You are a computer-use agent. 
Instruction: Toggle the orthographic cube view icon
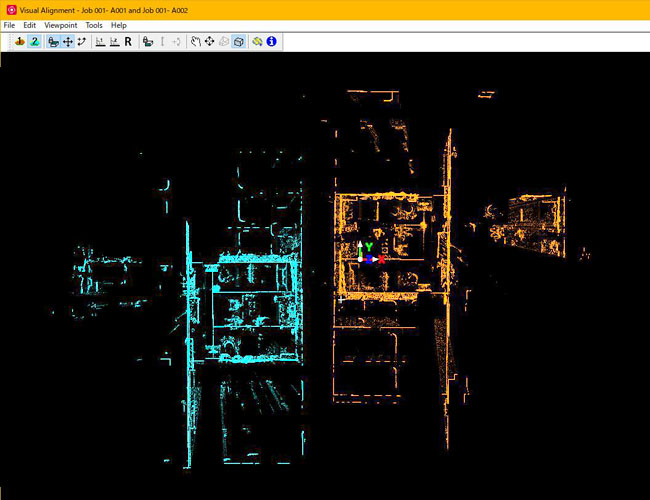(238, 41)
